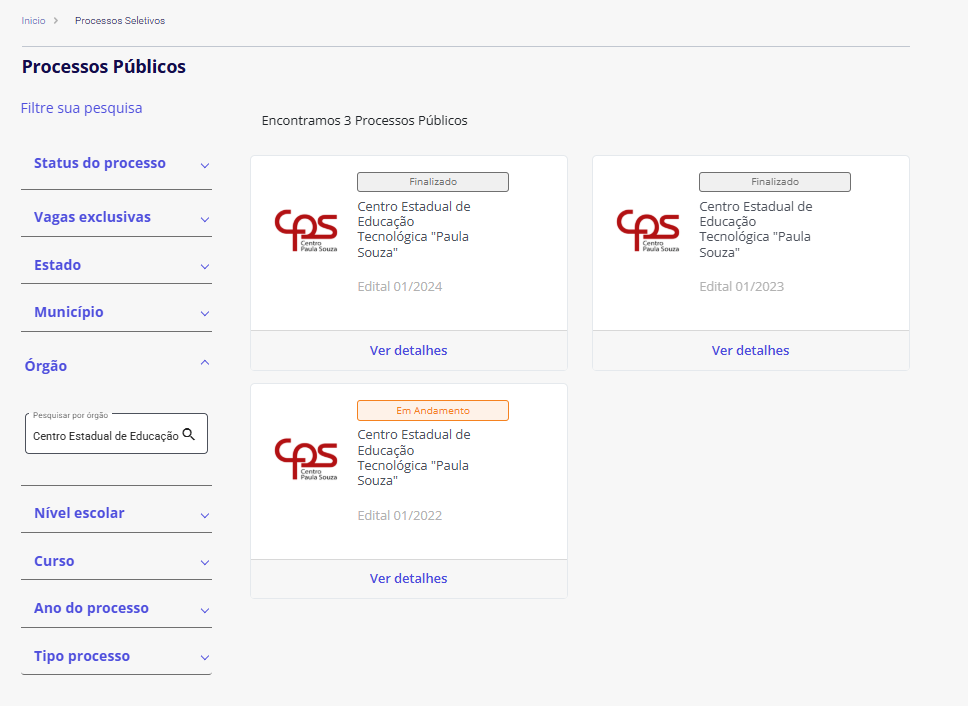Viewport: 968px width, 706px height.
Task: Open the Estado filter section
Action: coord(204,266)
